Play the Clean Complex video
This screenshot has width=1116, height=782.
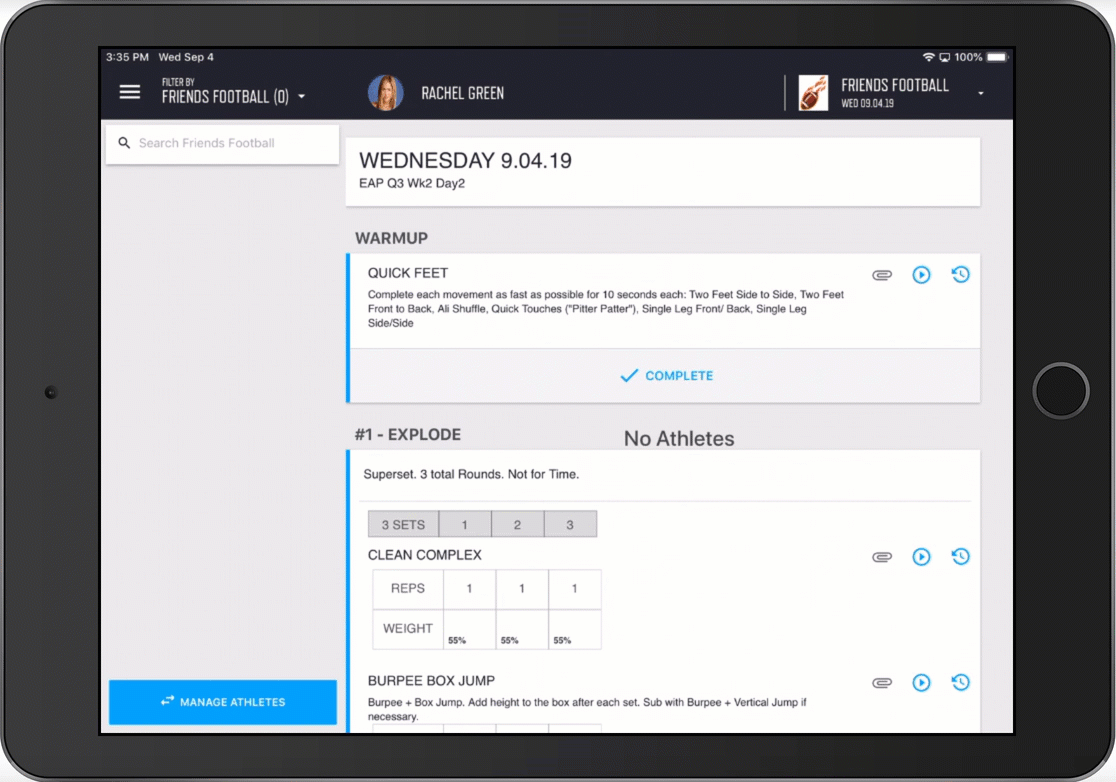pyautogui.click(x=921, y=556)
